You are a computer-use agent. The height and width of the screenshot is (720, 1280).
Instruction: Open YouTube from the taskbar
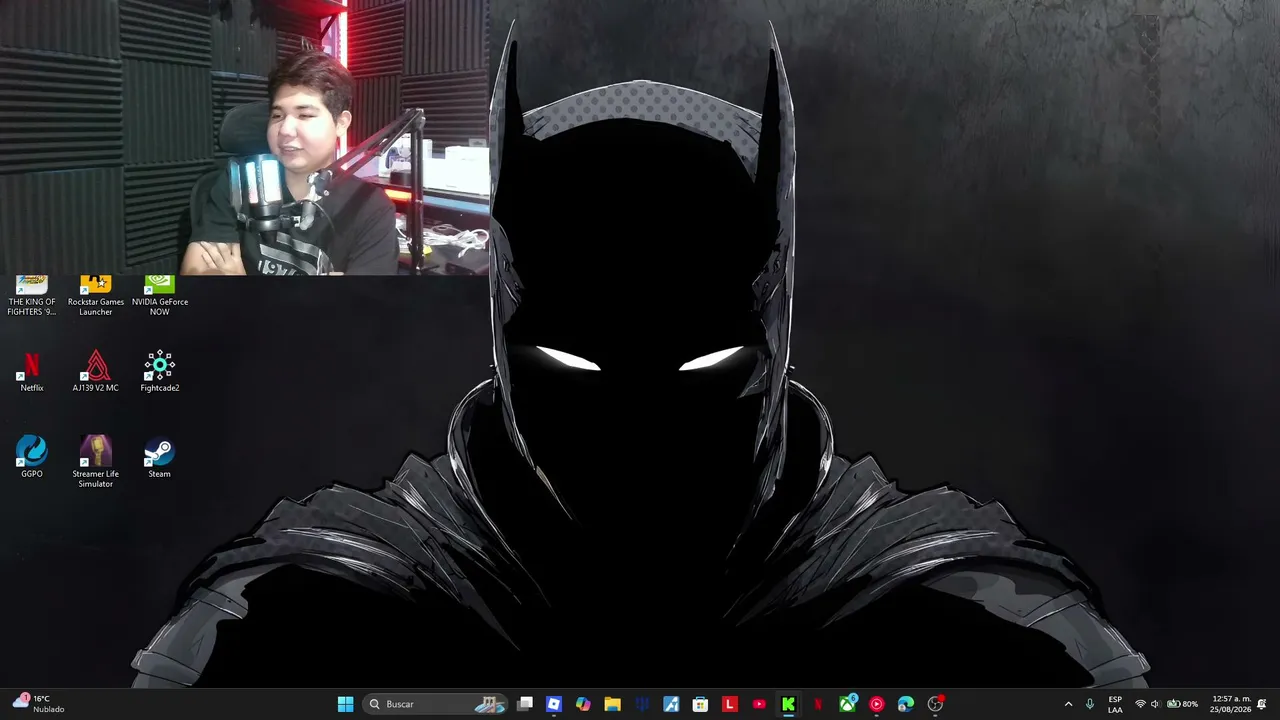click(759, 704)
